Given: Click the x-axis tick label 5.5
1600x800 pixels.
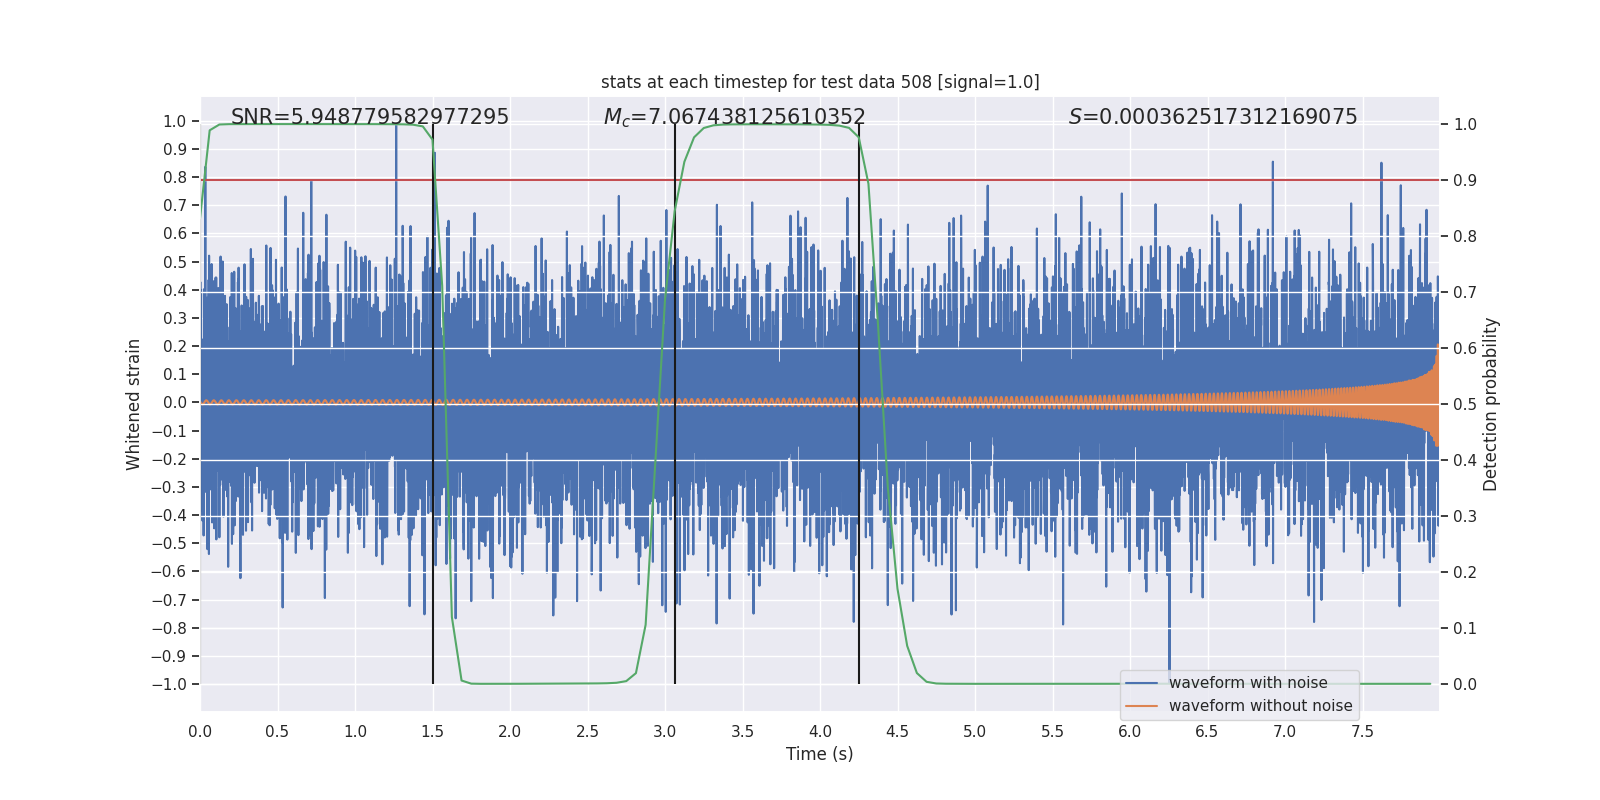Looking at the screenshot, I should coord(1052,731).
